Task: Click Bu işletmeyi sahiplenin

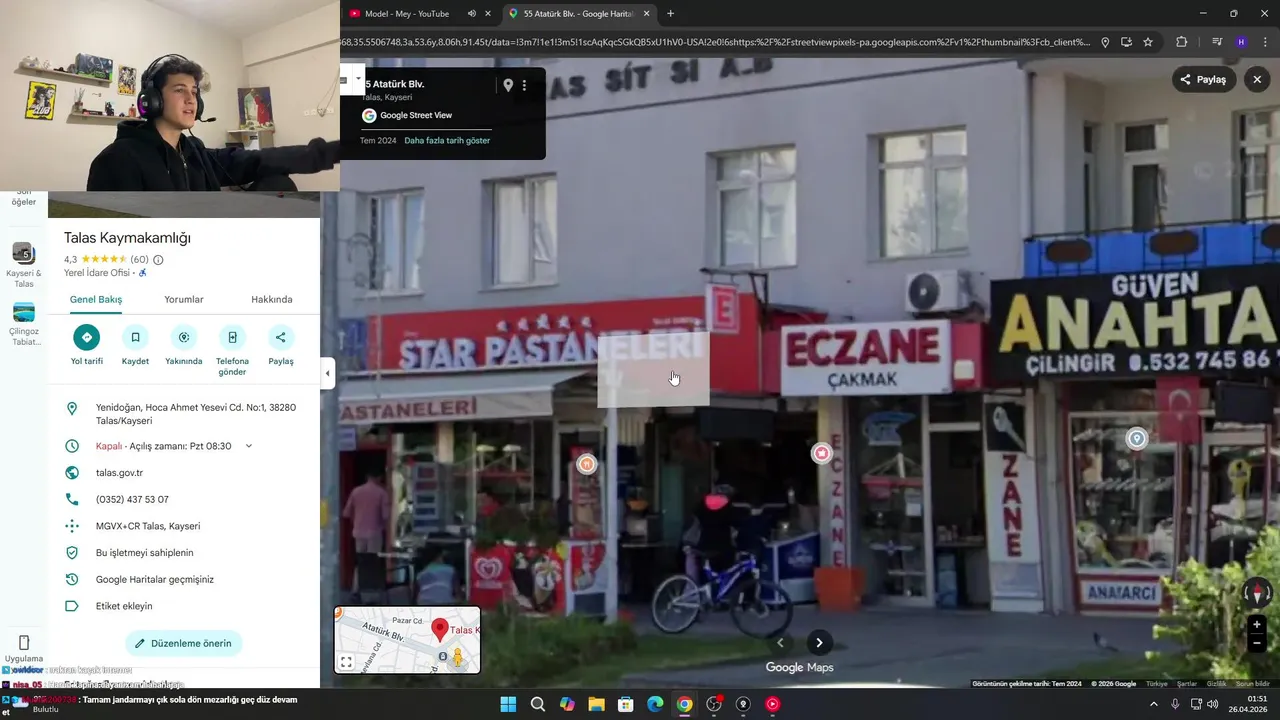Action: 145,553
